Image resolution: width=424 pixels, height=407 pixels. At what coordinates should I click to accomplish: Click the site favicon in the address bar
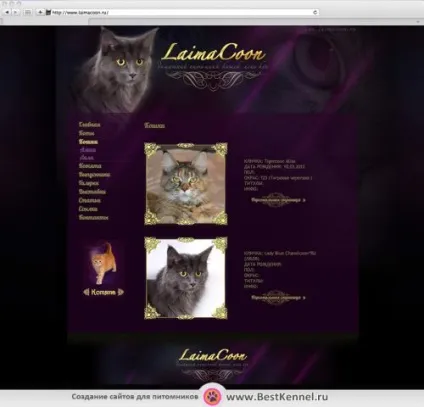point(48,12)
